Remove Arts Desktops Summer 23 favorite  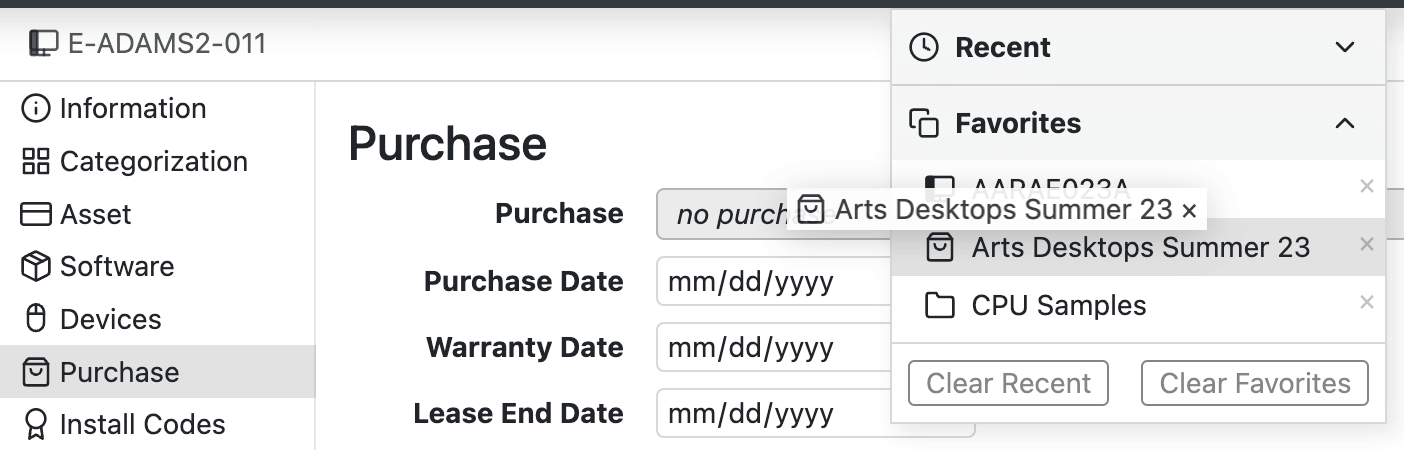coord(1367,244)
